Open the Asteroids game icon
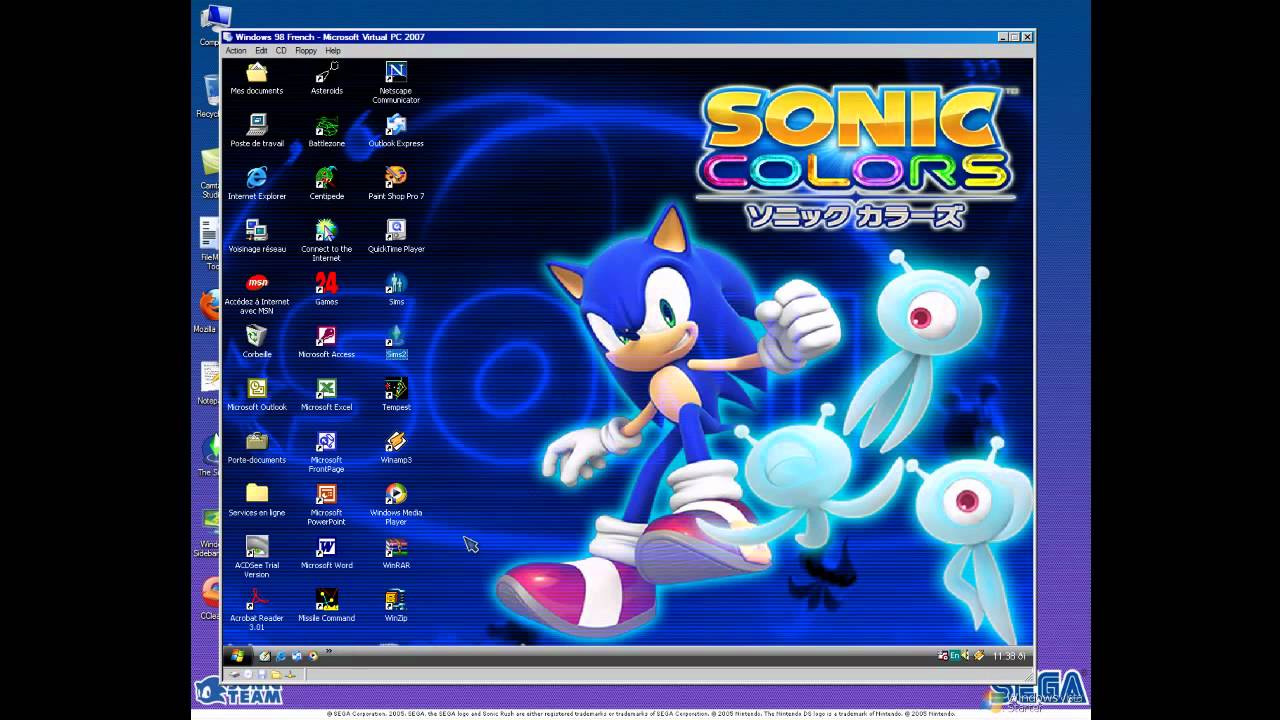The width and height of the screenshot is (1280, 720). [x=327, y=78]
